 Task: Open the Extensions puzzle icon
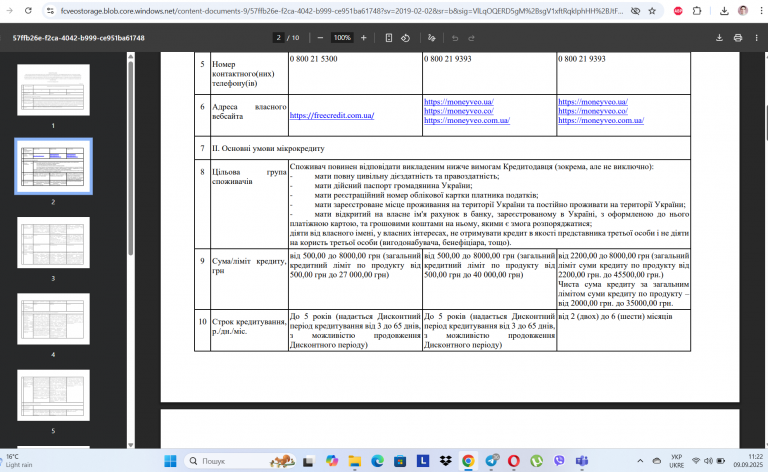(696, 11)
